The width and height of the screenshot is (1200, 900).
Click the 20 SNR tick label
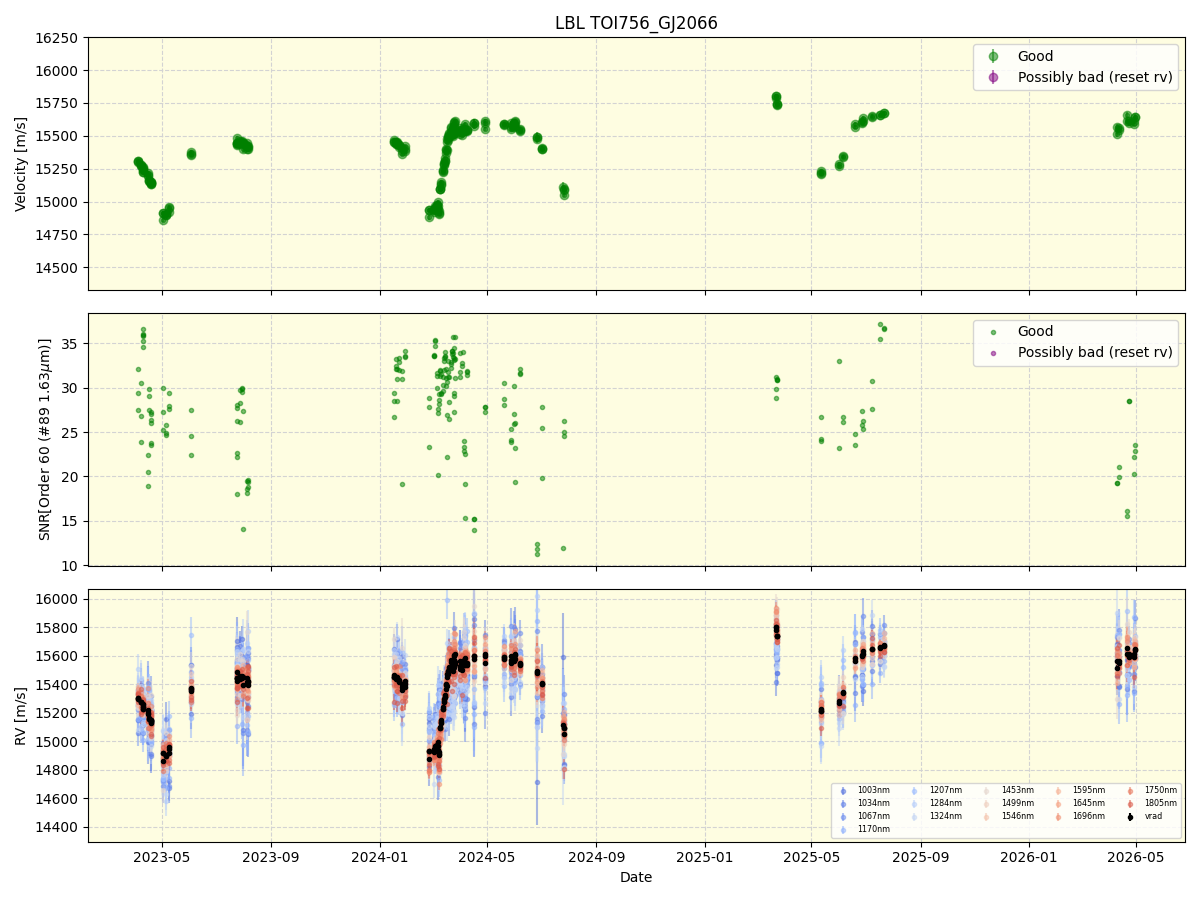click(x=70, y=477)
